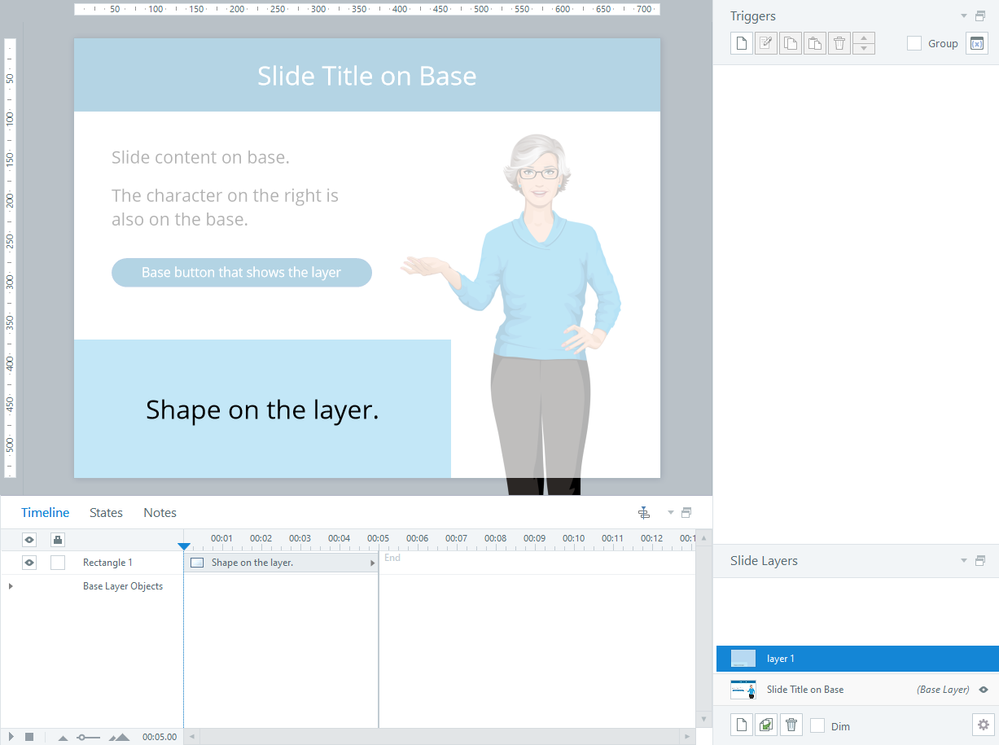Duplicate the selected slide layer

point(766,725)
